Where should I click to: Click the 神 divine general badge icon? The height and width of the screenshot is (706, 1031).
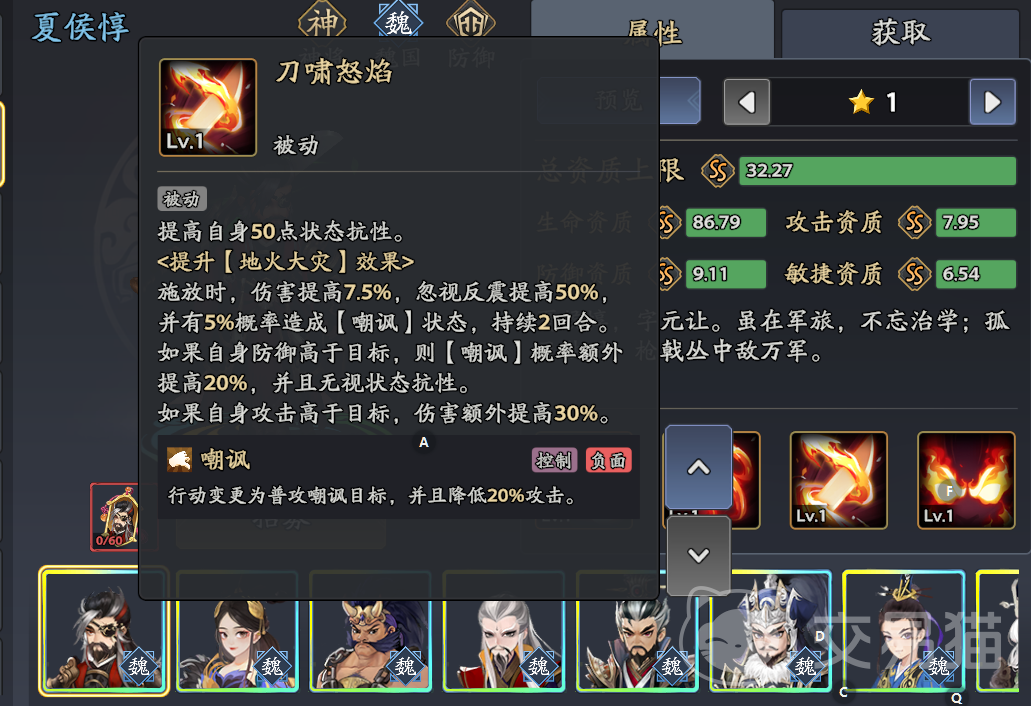coord(322,22)
